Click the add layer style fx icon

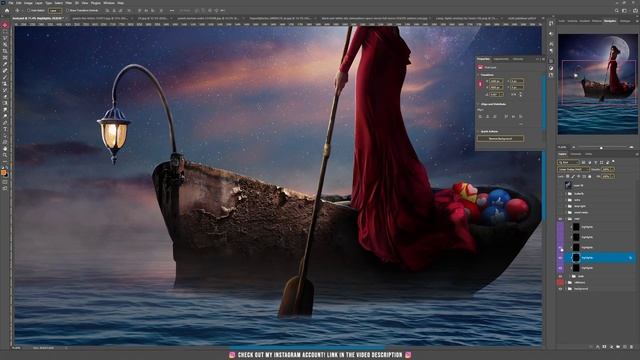tap(598, 347)
